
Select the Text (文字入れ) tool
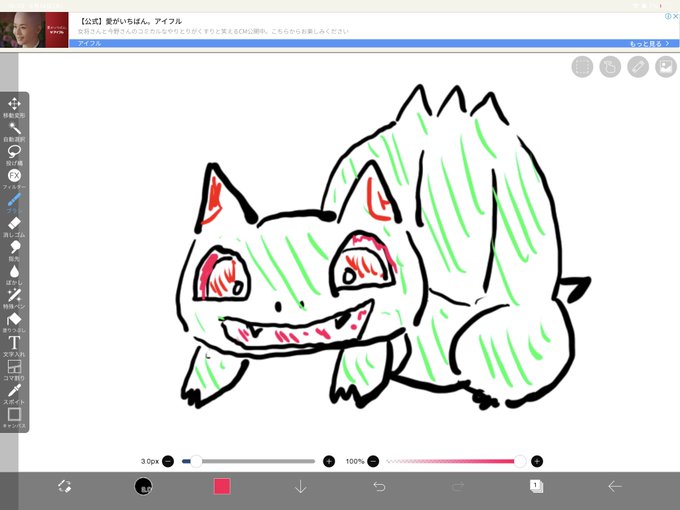pyautogui.click(x=14, y=346)
